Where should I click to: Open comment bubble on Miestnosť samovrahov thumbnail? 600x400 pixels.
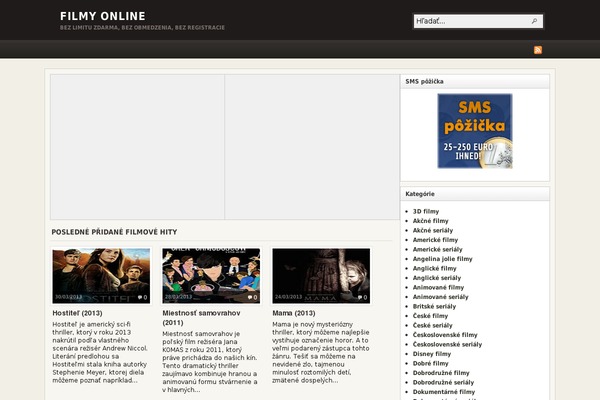click(252, 297)
